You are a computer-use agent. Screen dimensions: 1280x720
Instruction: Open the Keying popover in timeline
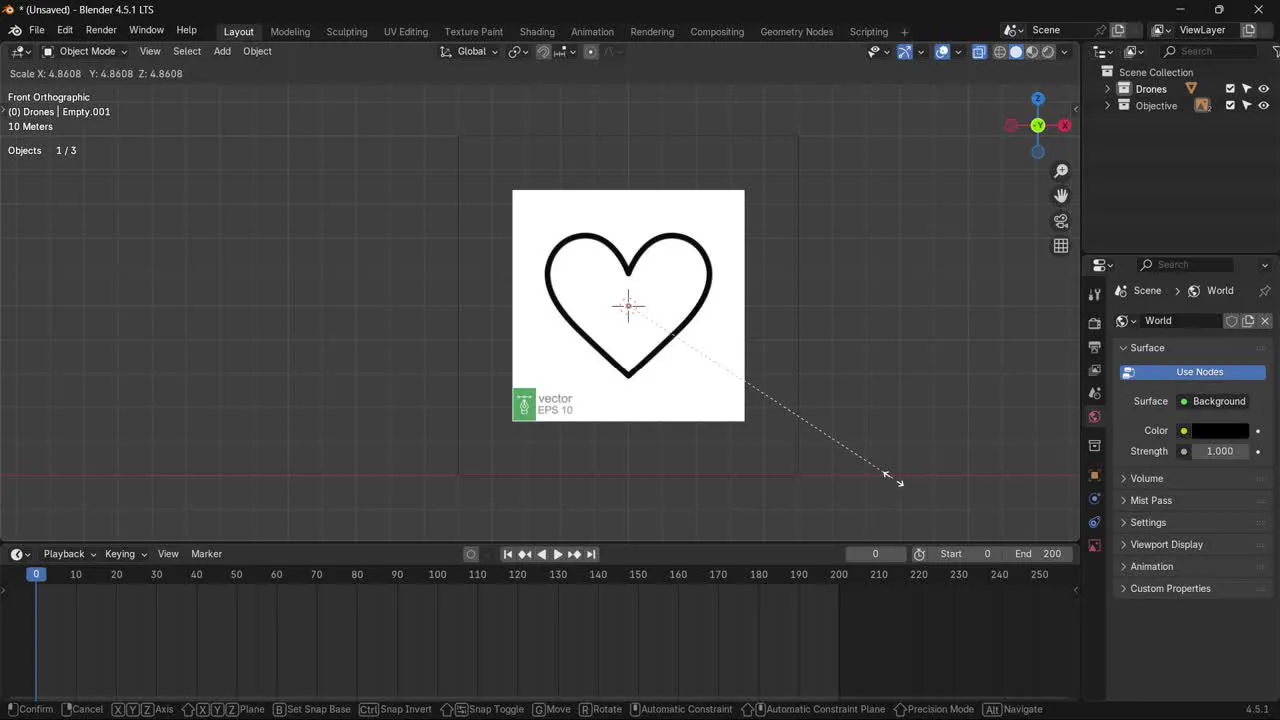(125, 554)
